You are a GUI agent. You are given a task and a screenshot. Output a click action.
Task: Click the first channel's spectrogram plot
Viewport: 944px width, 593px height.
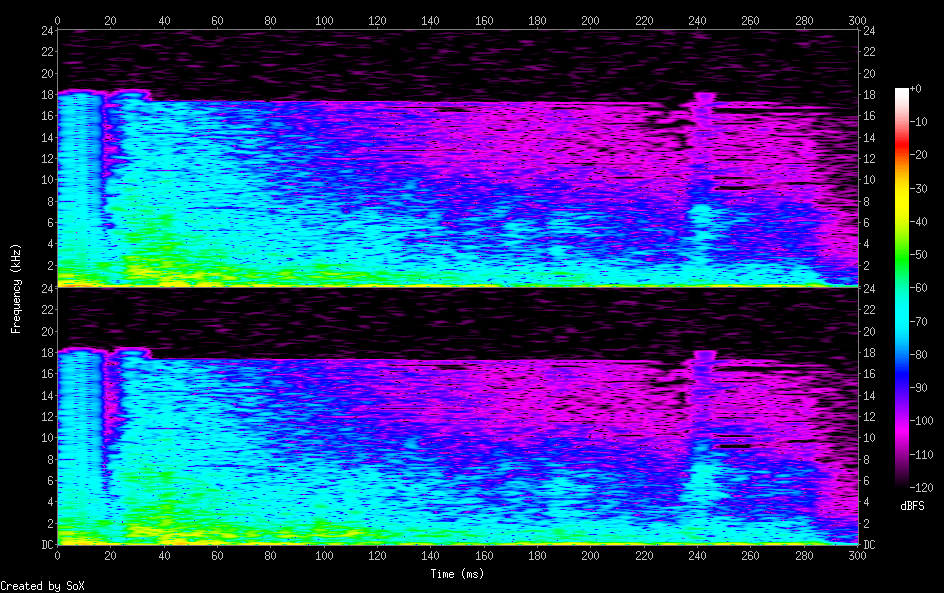458,158
